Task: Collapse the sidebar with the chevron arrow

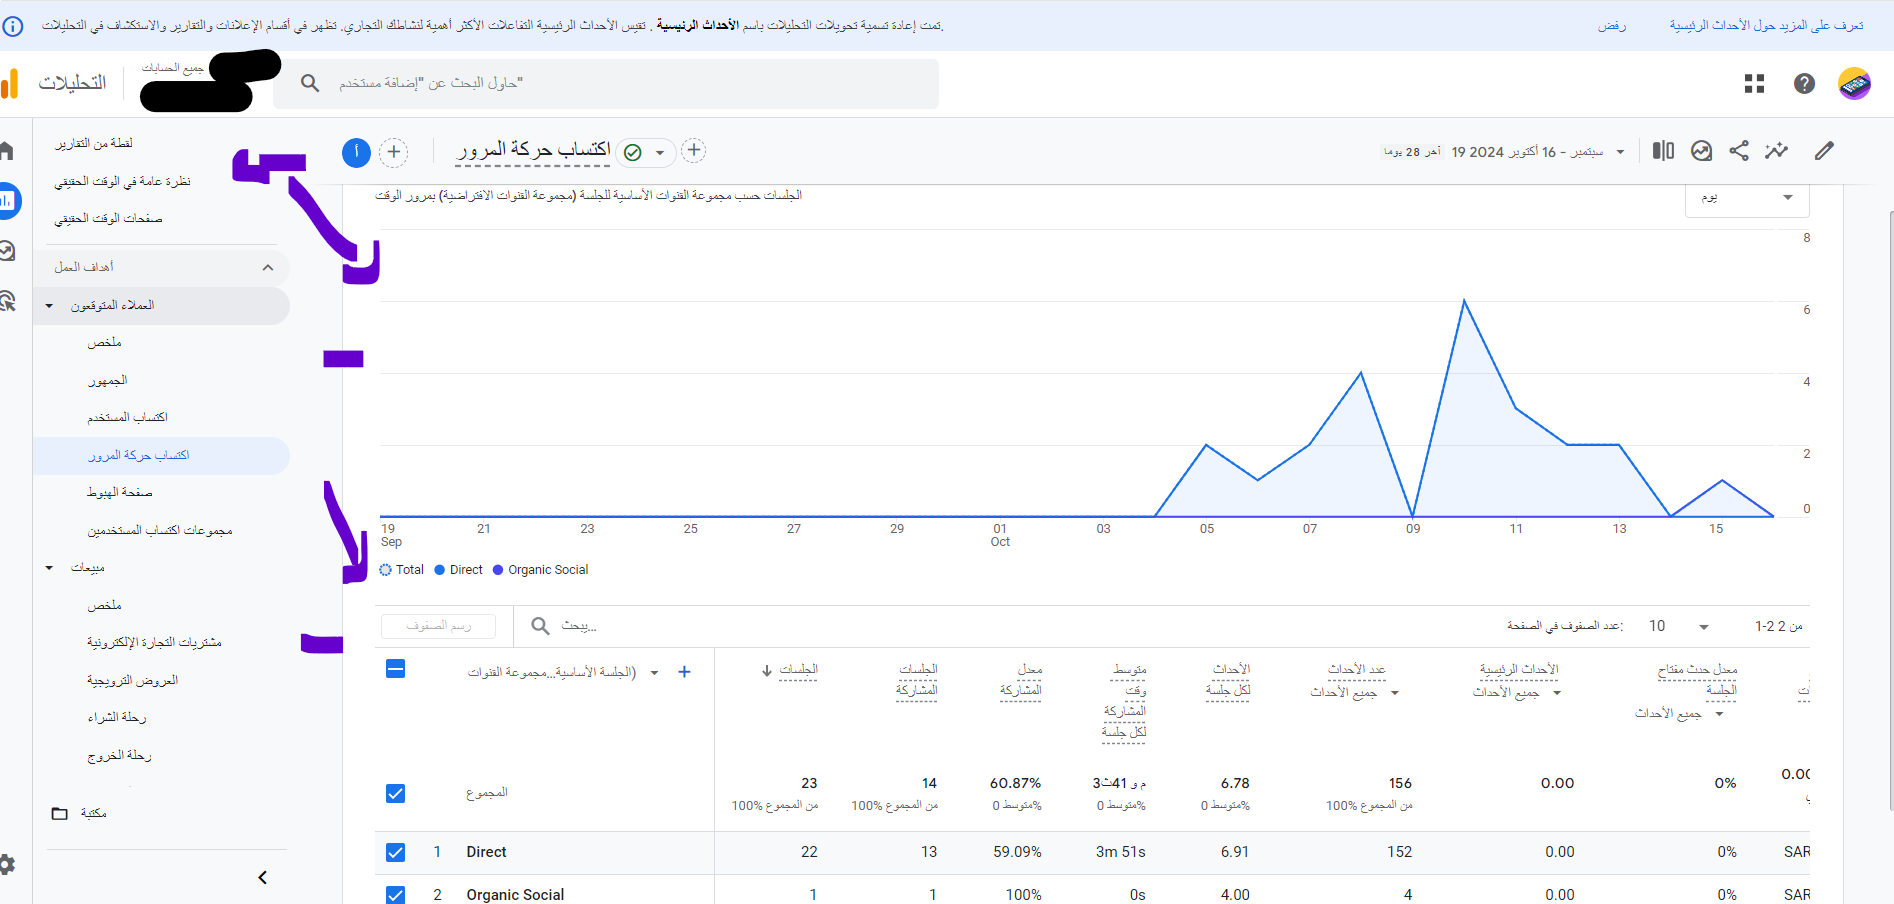Action: pos(263,878)
